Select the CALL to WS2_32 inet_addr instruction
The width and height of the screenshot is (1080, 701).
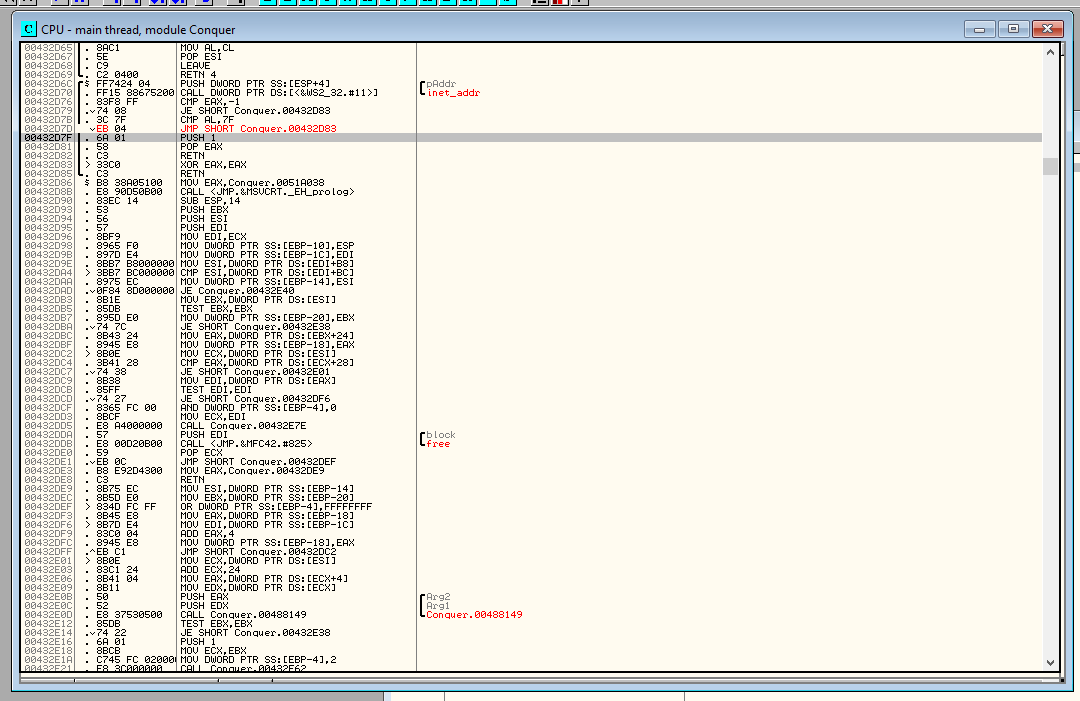click(278, 93)
